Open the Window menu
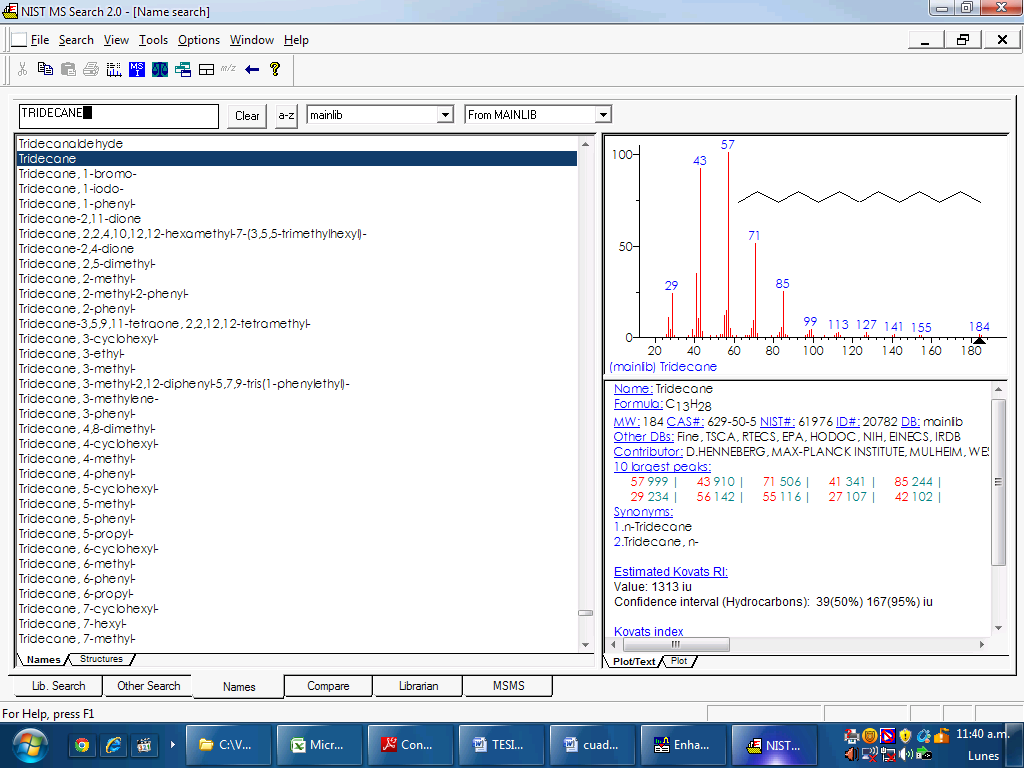 point(251,40)
